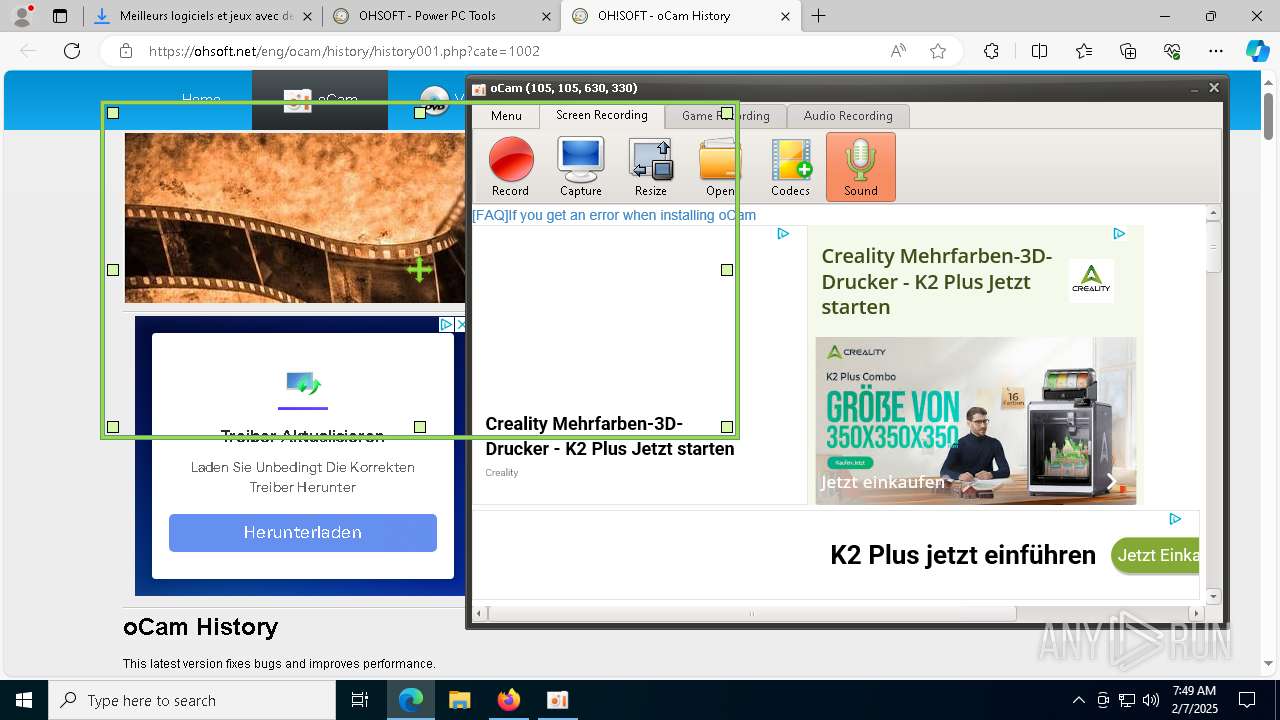1280x720 pixels.
Task: Switch to the Game Recording tab
Action: (725, 116)
